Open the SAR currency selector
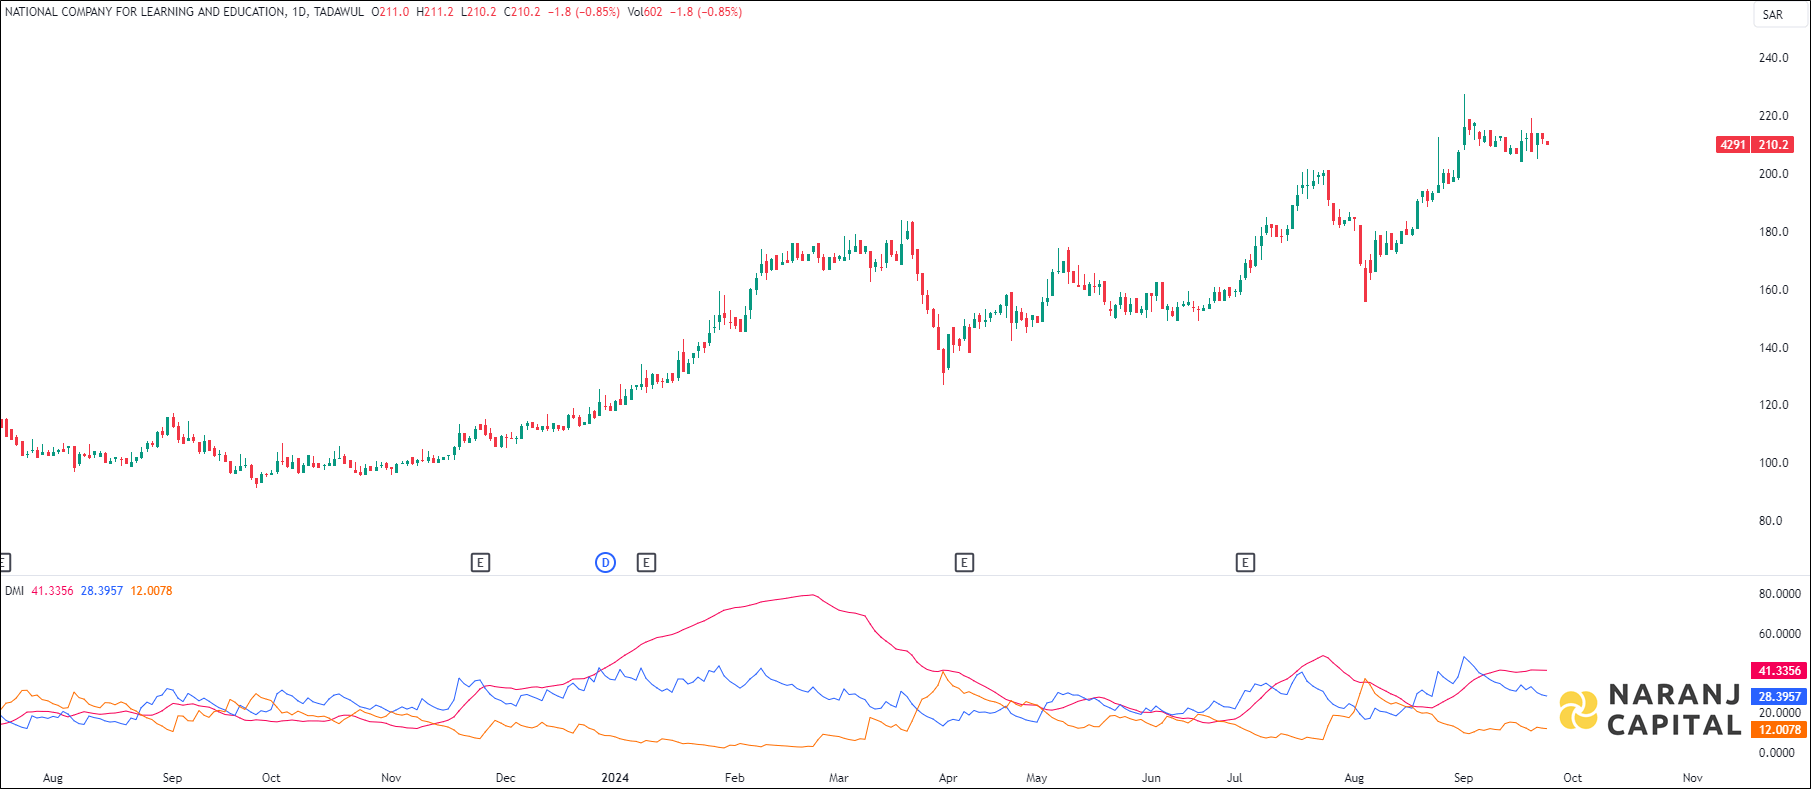This screenshot has height=789, width=1811. coord(1772,15)
